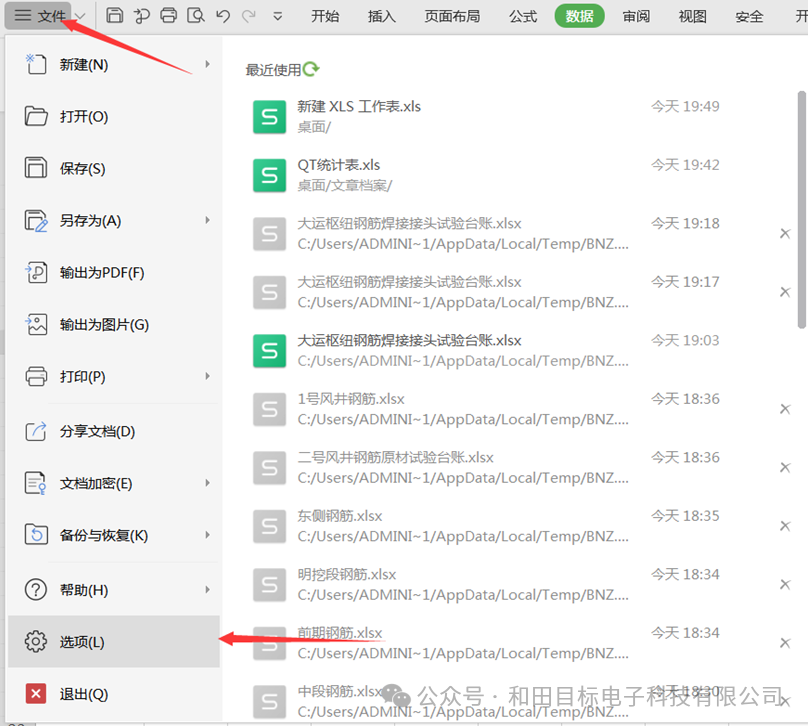
Task: Open 选项(L) settings entry
Action: point(113,642)
